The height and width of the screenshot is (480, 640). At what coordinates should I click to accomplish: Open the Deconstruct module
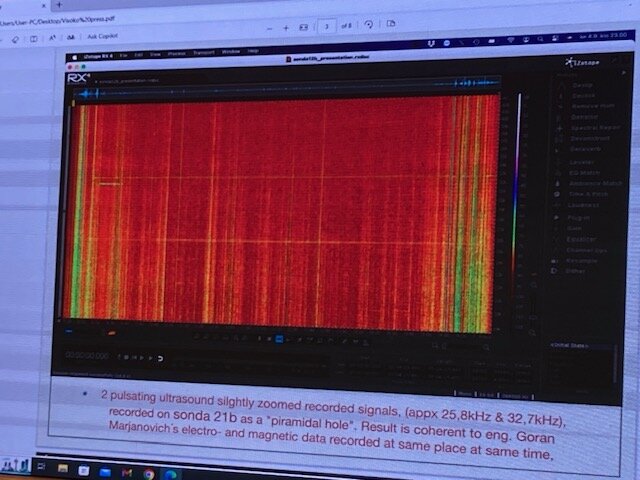pyautogui.click(x=590, y=138)
